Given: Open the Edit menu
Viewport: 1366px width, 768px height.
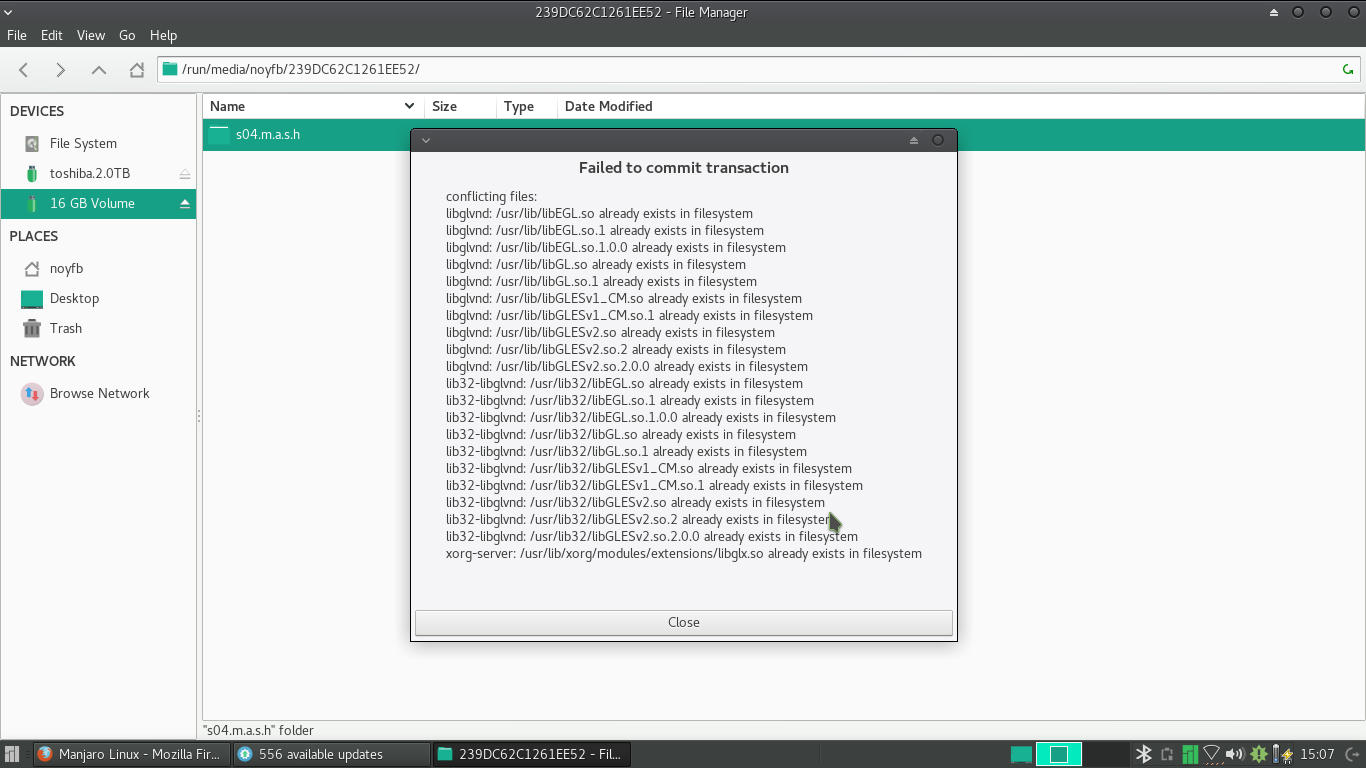Looking at the screenshot, I should click(52, 35).
